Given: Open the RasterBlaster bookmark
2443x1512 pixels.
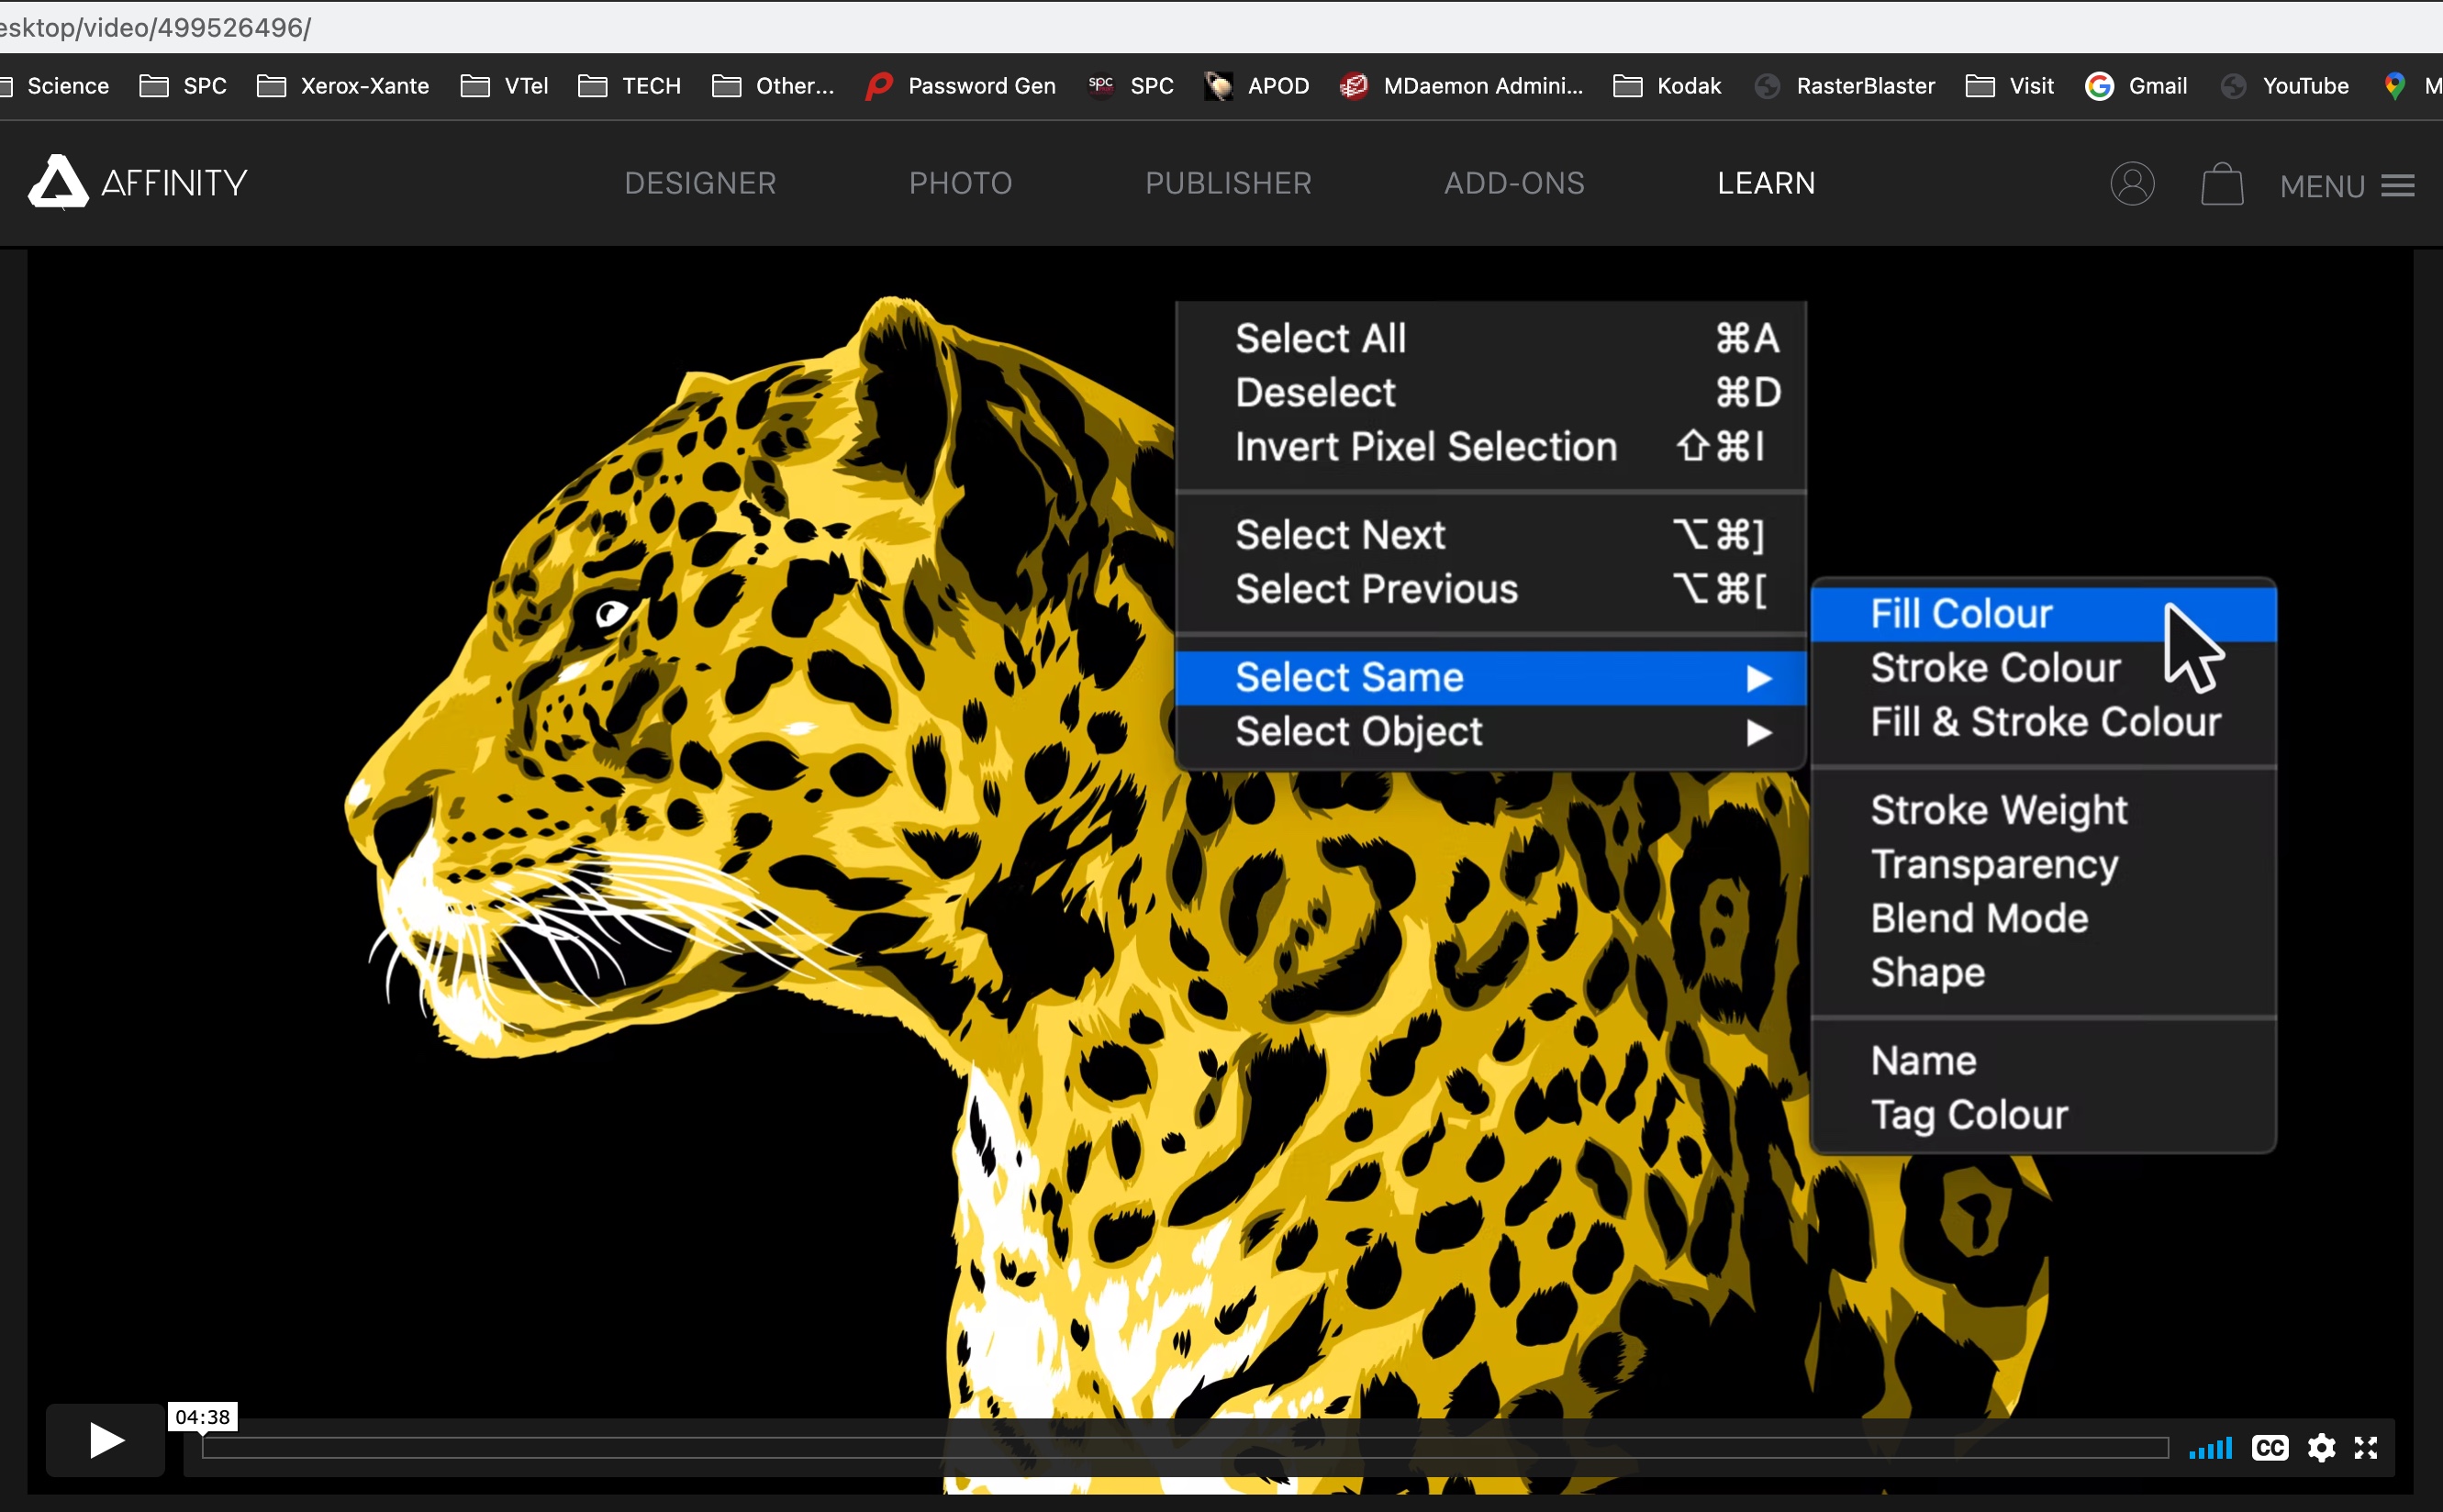Looking at the screenshot, I should (1845, 86).
